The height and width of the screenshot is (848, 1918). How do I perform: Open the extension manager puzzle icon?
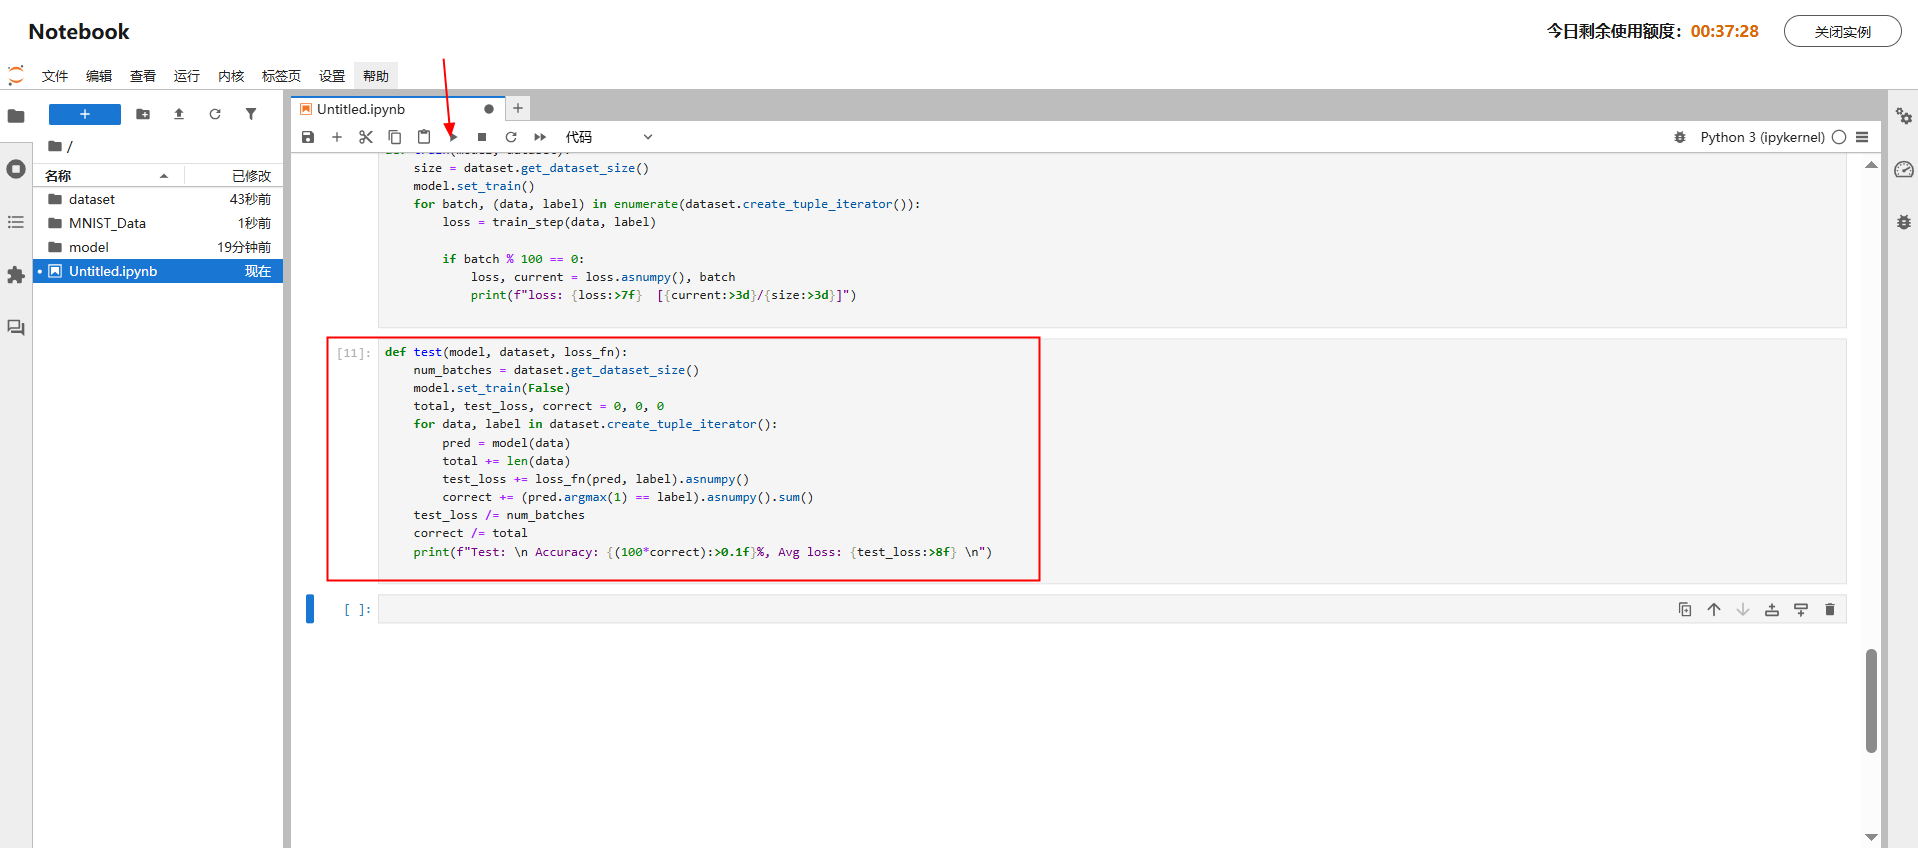tap(16, 275)
